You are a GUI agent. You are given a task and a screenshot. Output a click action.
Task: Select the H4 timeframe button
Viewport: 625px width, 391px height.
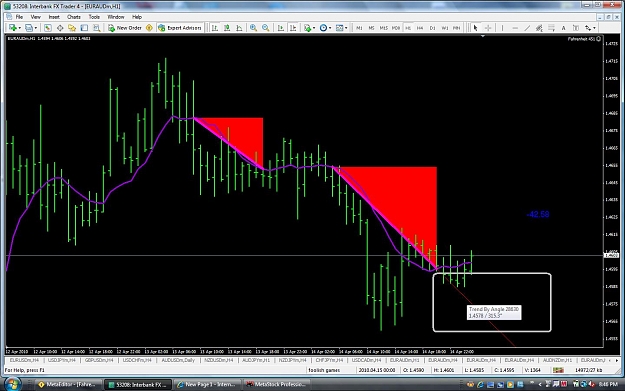tap(420, 28)
